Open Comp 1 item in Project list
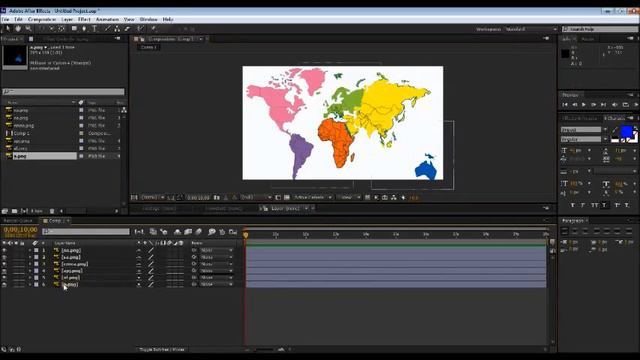640x360 pixels. [22, 133]
